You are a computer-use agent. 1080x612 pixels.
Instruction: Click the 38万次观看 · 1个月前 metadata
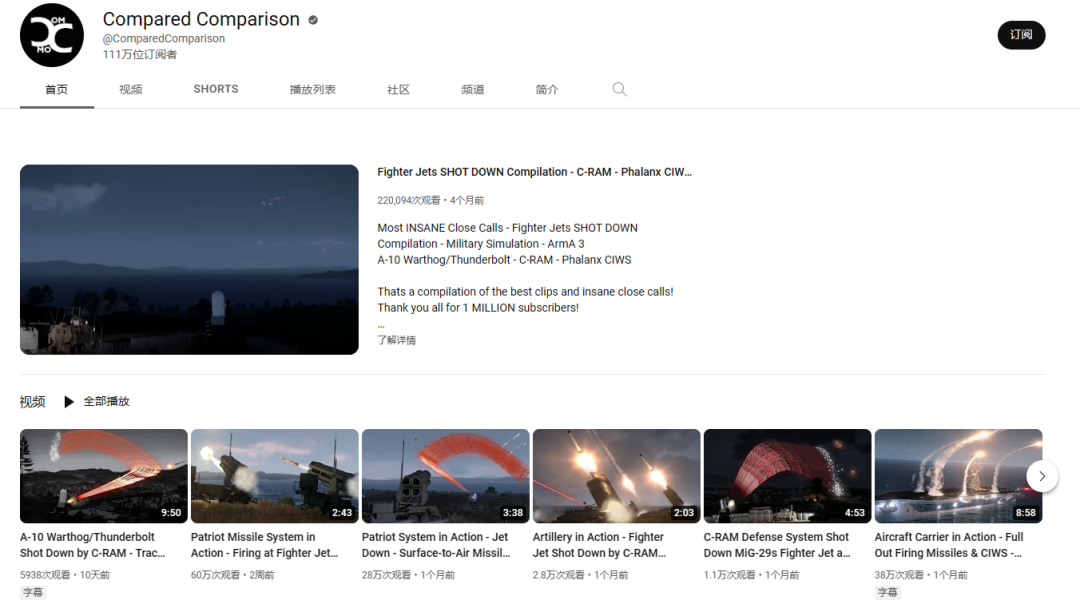[x=921, y=575]
